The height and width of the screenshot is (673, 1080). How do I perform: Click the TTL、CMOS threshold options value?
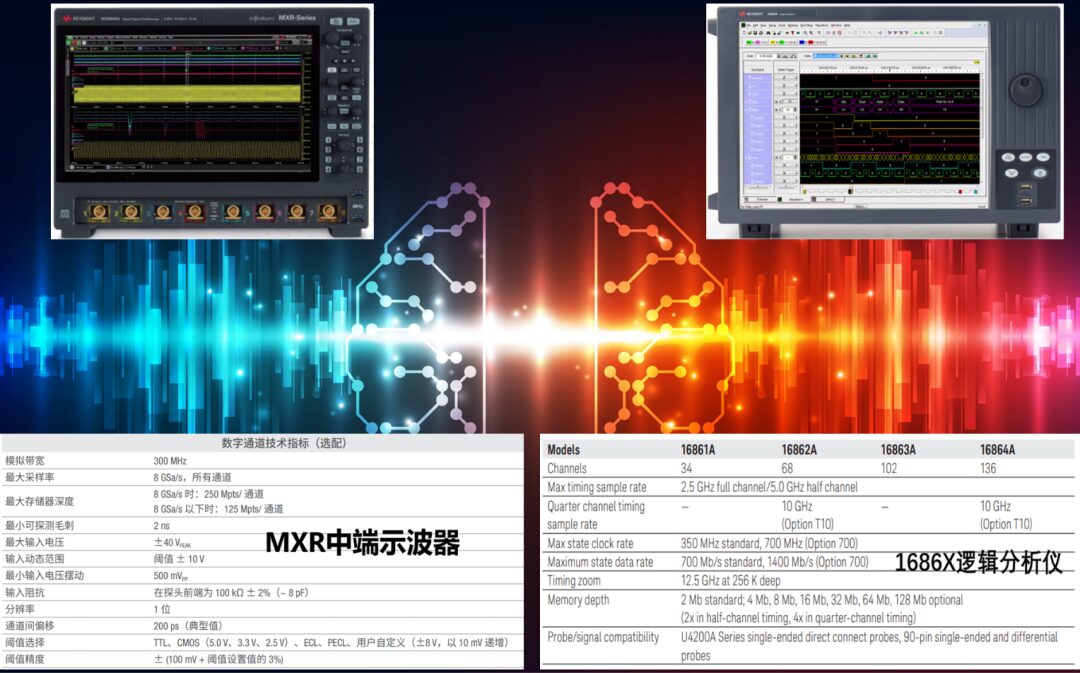[x=331, y=642]
